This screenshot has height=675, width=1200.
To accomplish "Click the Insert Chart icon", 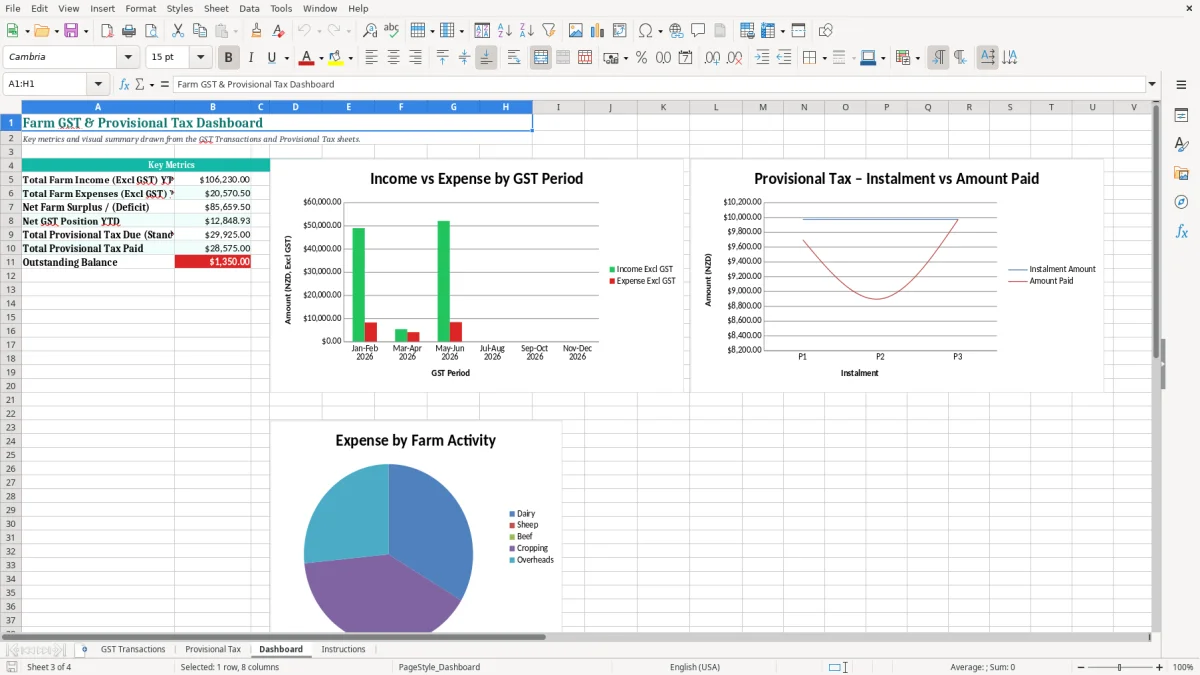I will coord(598,31).
